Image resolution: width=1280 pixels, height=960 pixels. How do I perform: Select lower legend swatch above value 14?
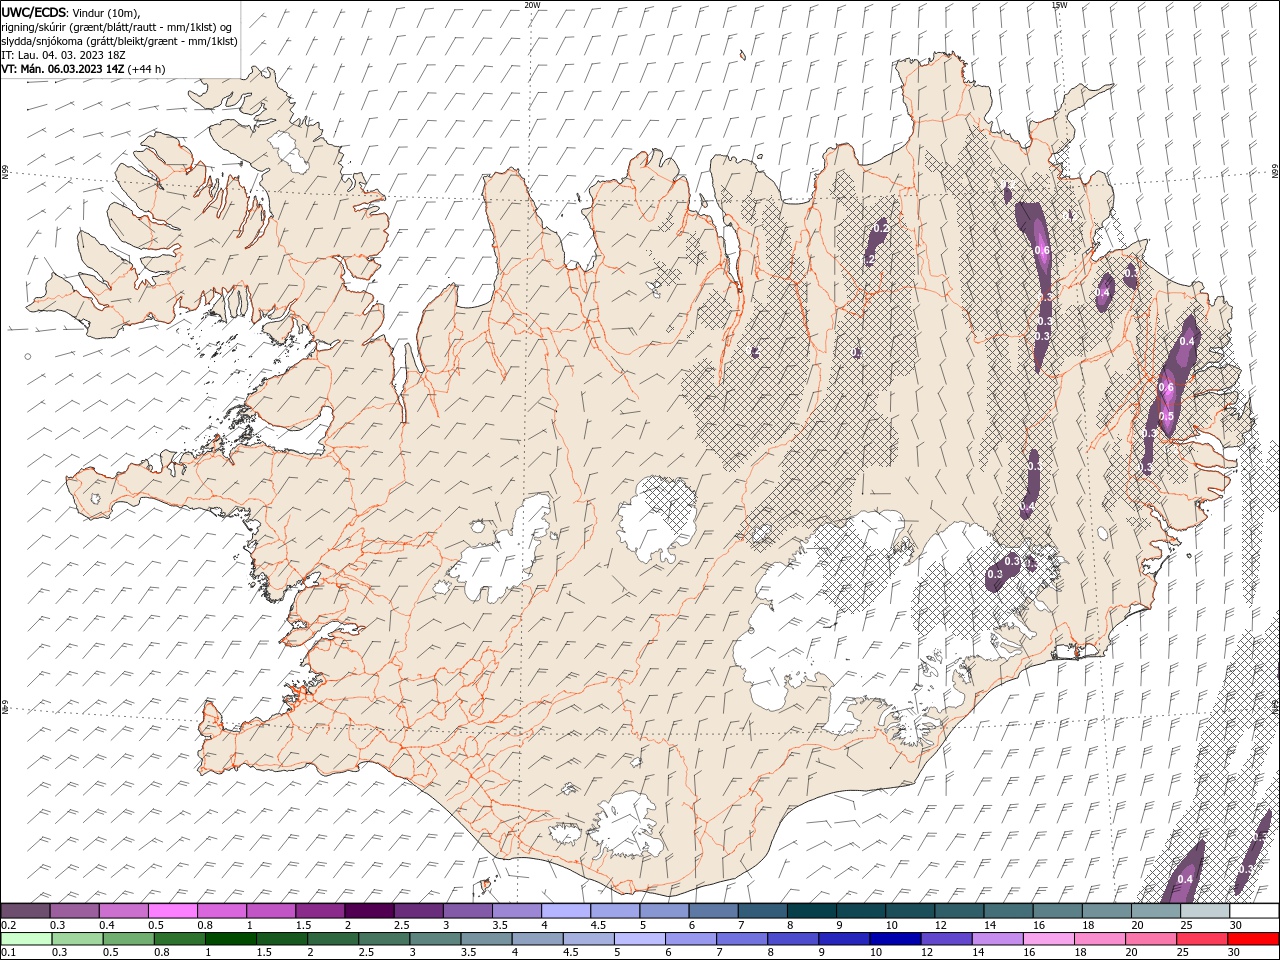tap(997, 939)
